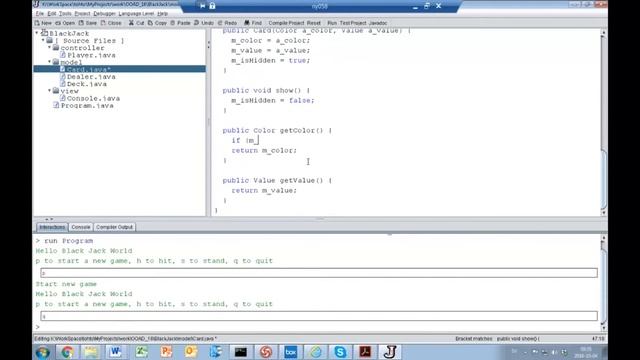Image resolution: width=640 pixels, height=360 pixels.
Task: Open Find with the binoculars button
Action: pos(253,23)
